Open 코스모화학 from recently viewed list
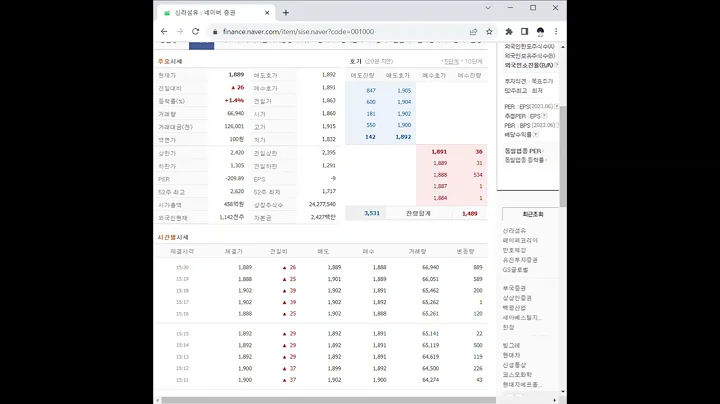Image resolution: width=720 pixels, height=404 pixels. (x=517, y=375)
